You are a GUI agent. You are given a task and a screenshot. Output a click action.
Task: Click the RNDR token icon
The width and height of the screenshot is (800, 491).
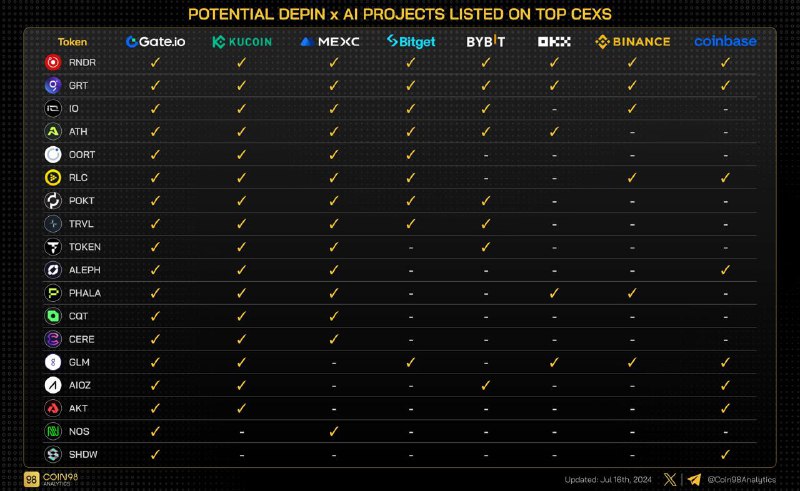[x=53, y=62]
